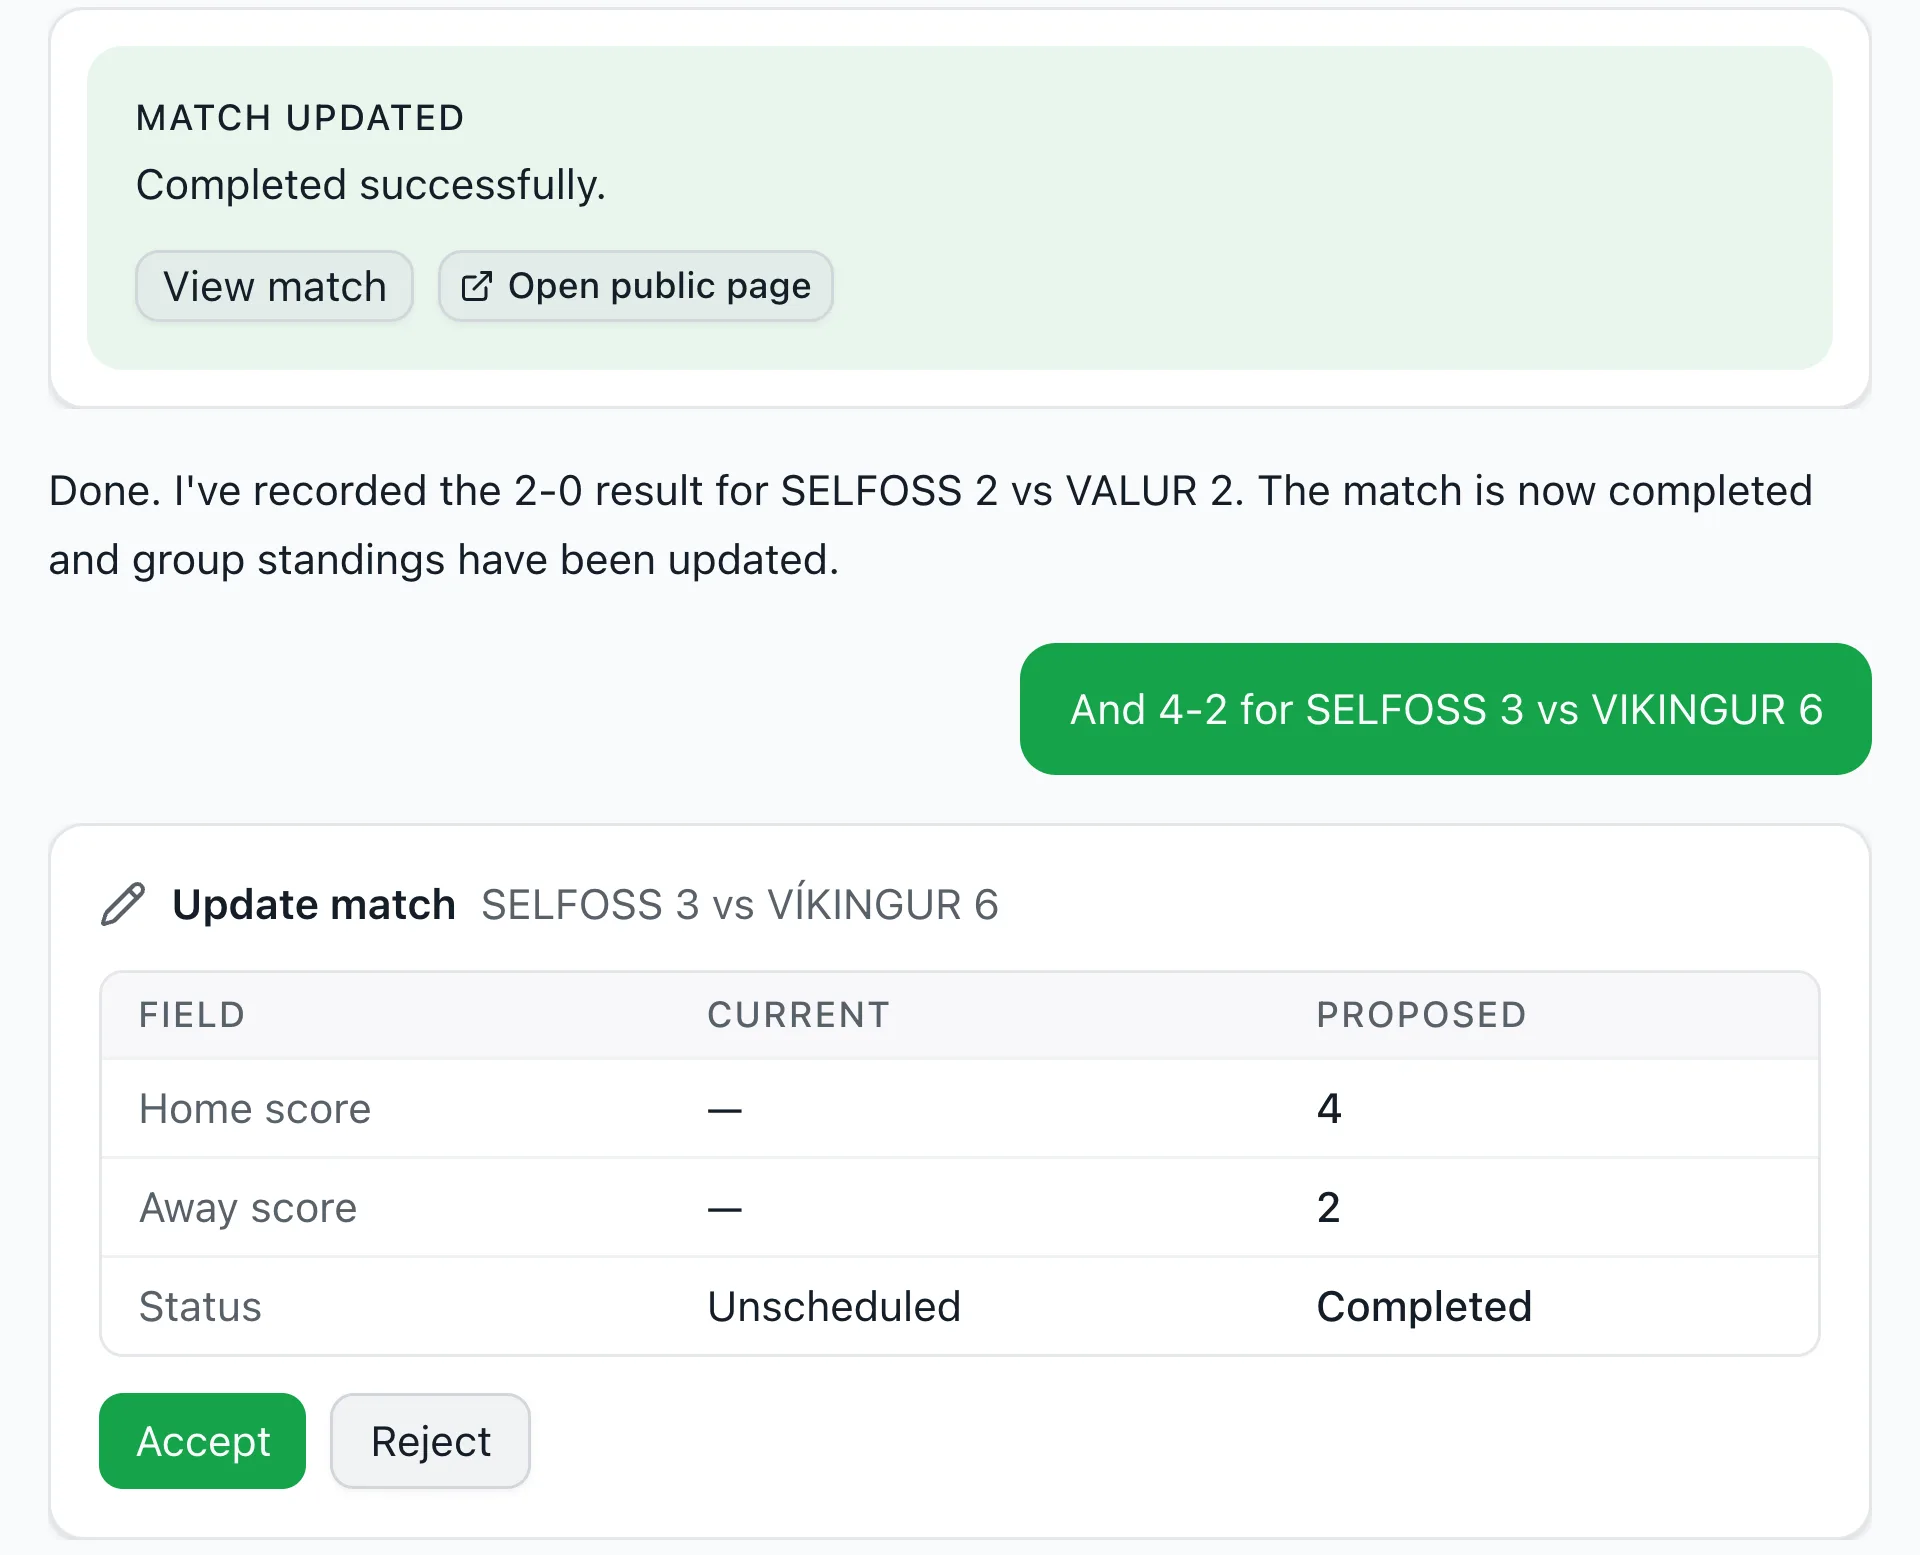Click the CURRENT column header
The image size is (1920, 1555).
tap(798, 1015)
